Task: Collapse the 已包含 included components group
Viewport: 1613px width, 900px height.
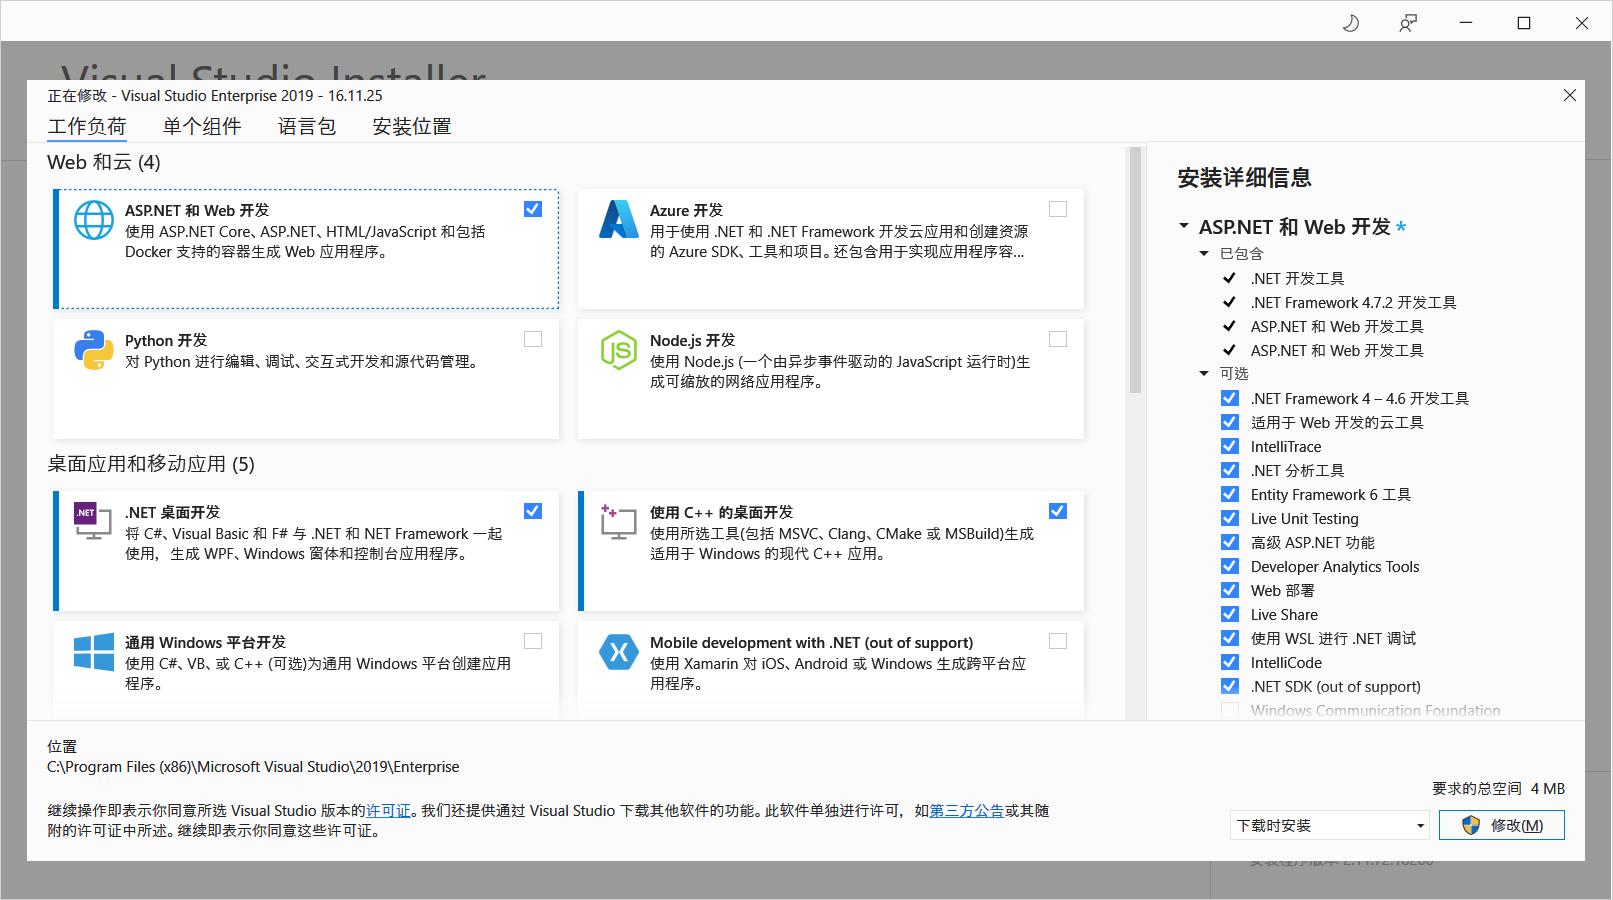Action: pyautogui.click(x=1204, y=254)
